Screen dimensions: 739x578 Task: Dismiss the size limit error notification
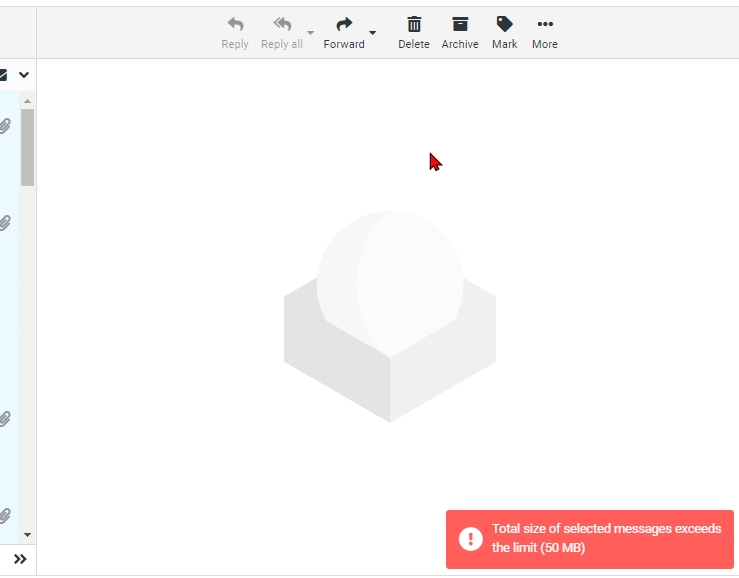[x=590, y=539]
